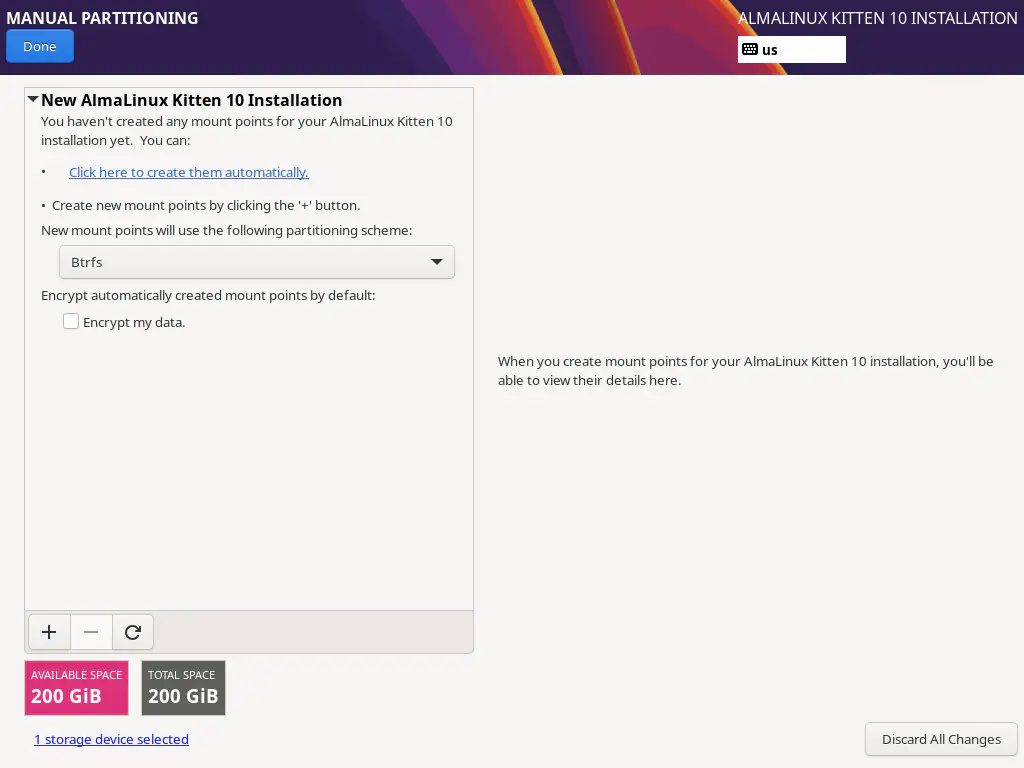Click the plus icon to add mount point

[x=49, y=632]
